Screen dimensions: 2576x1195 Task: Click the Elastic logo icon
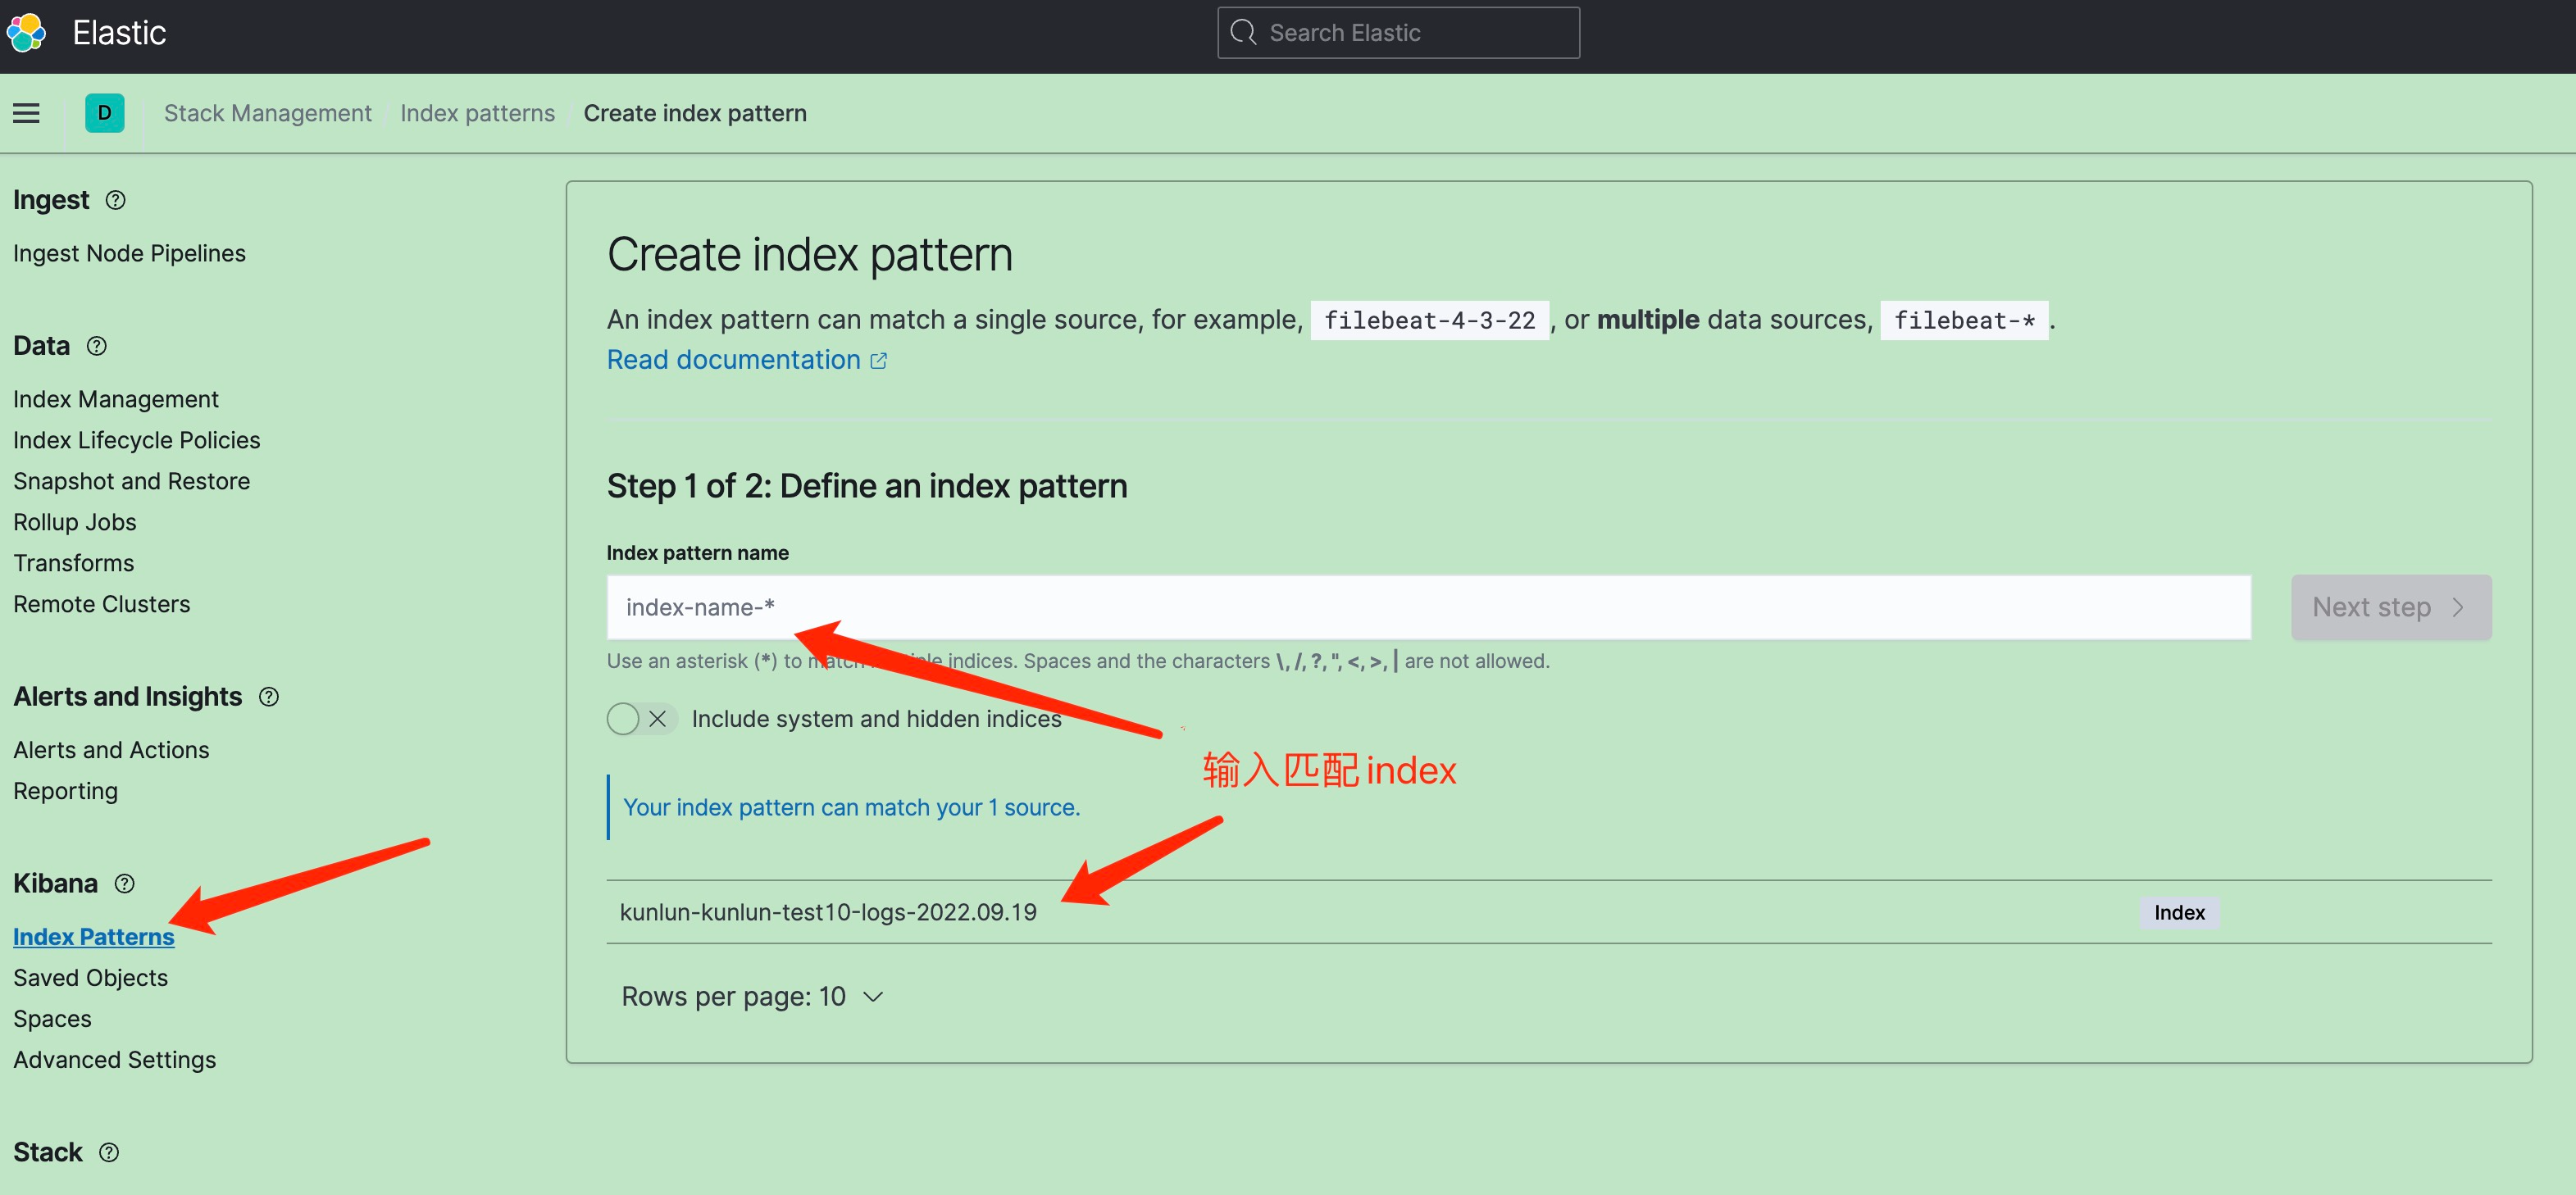(x=27, y=33)
